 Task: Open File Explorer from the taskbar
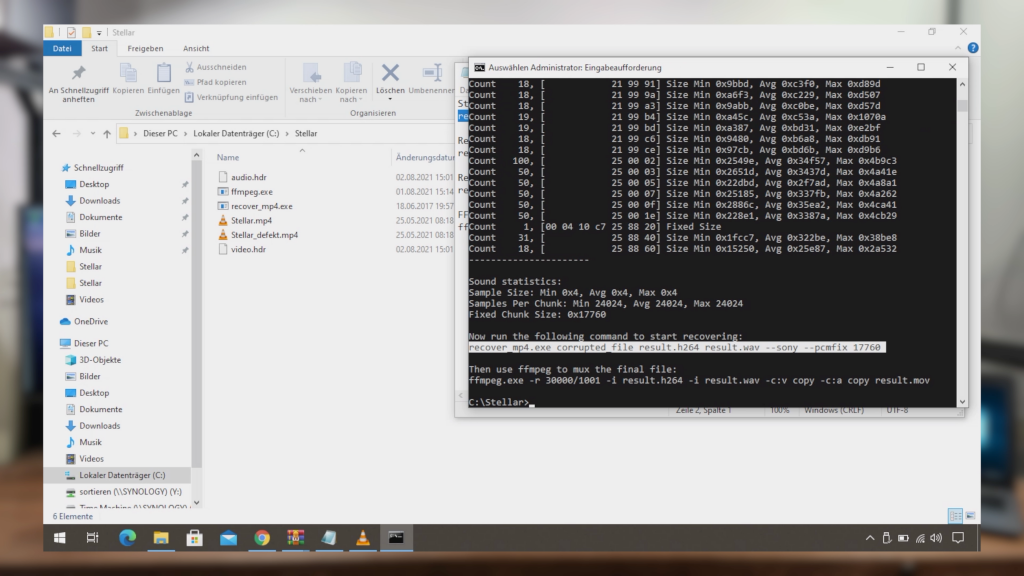coord(161,537)
